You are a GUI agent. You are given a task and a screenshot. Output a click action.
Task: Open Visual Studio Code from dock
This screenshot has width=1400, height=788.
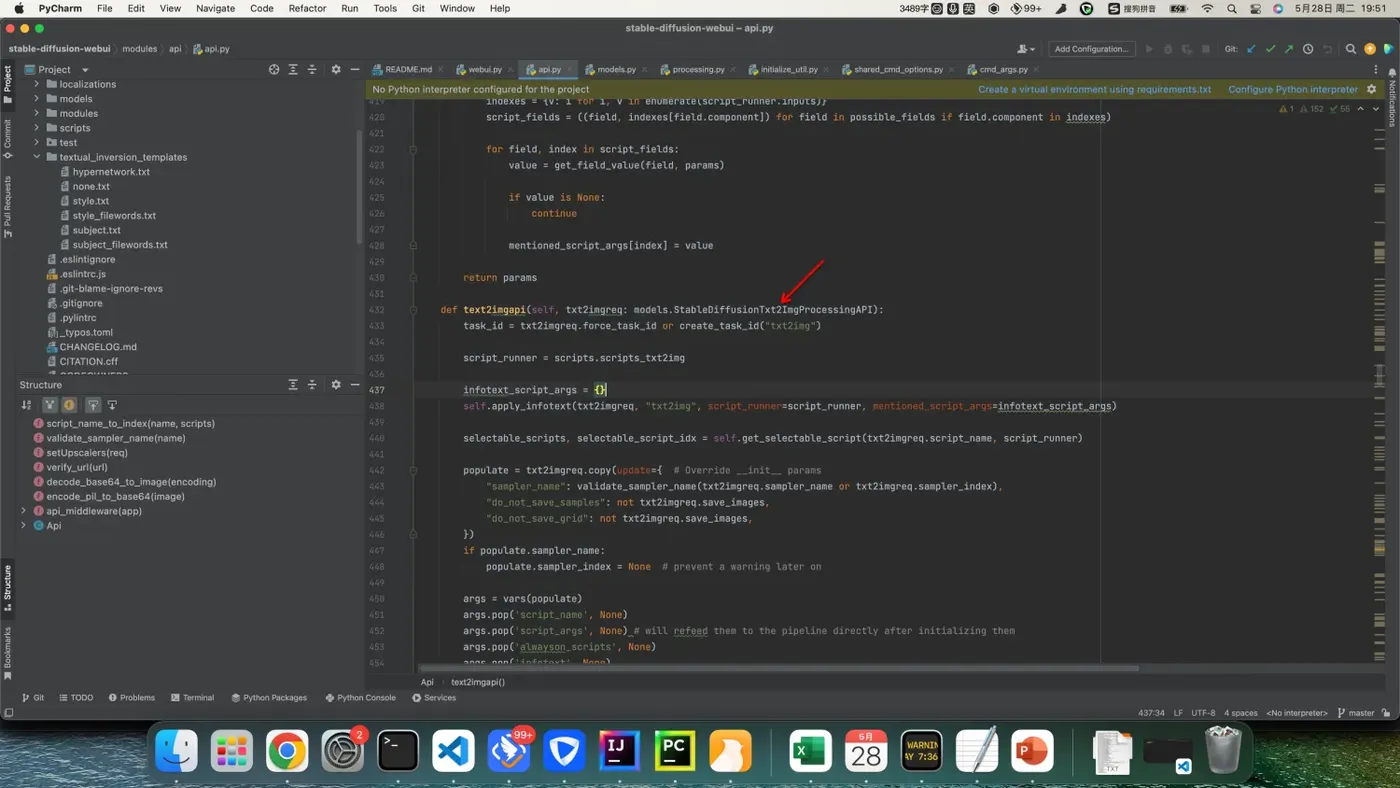452,750
